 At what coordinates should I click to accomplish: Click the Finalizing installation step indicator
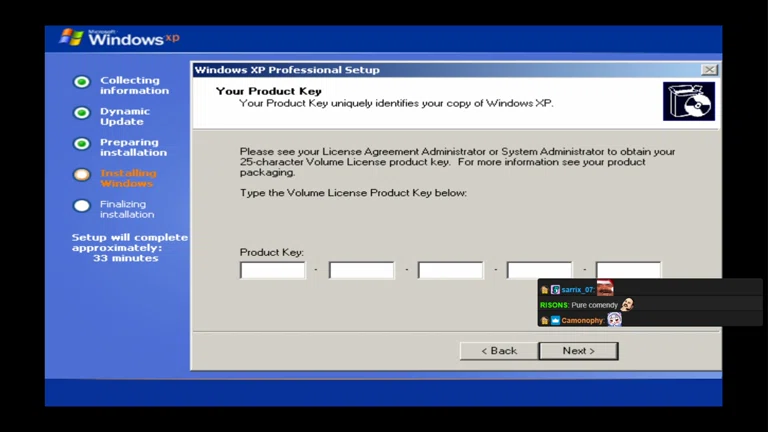pos(82,206)
